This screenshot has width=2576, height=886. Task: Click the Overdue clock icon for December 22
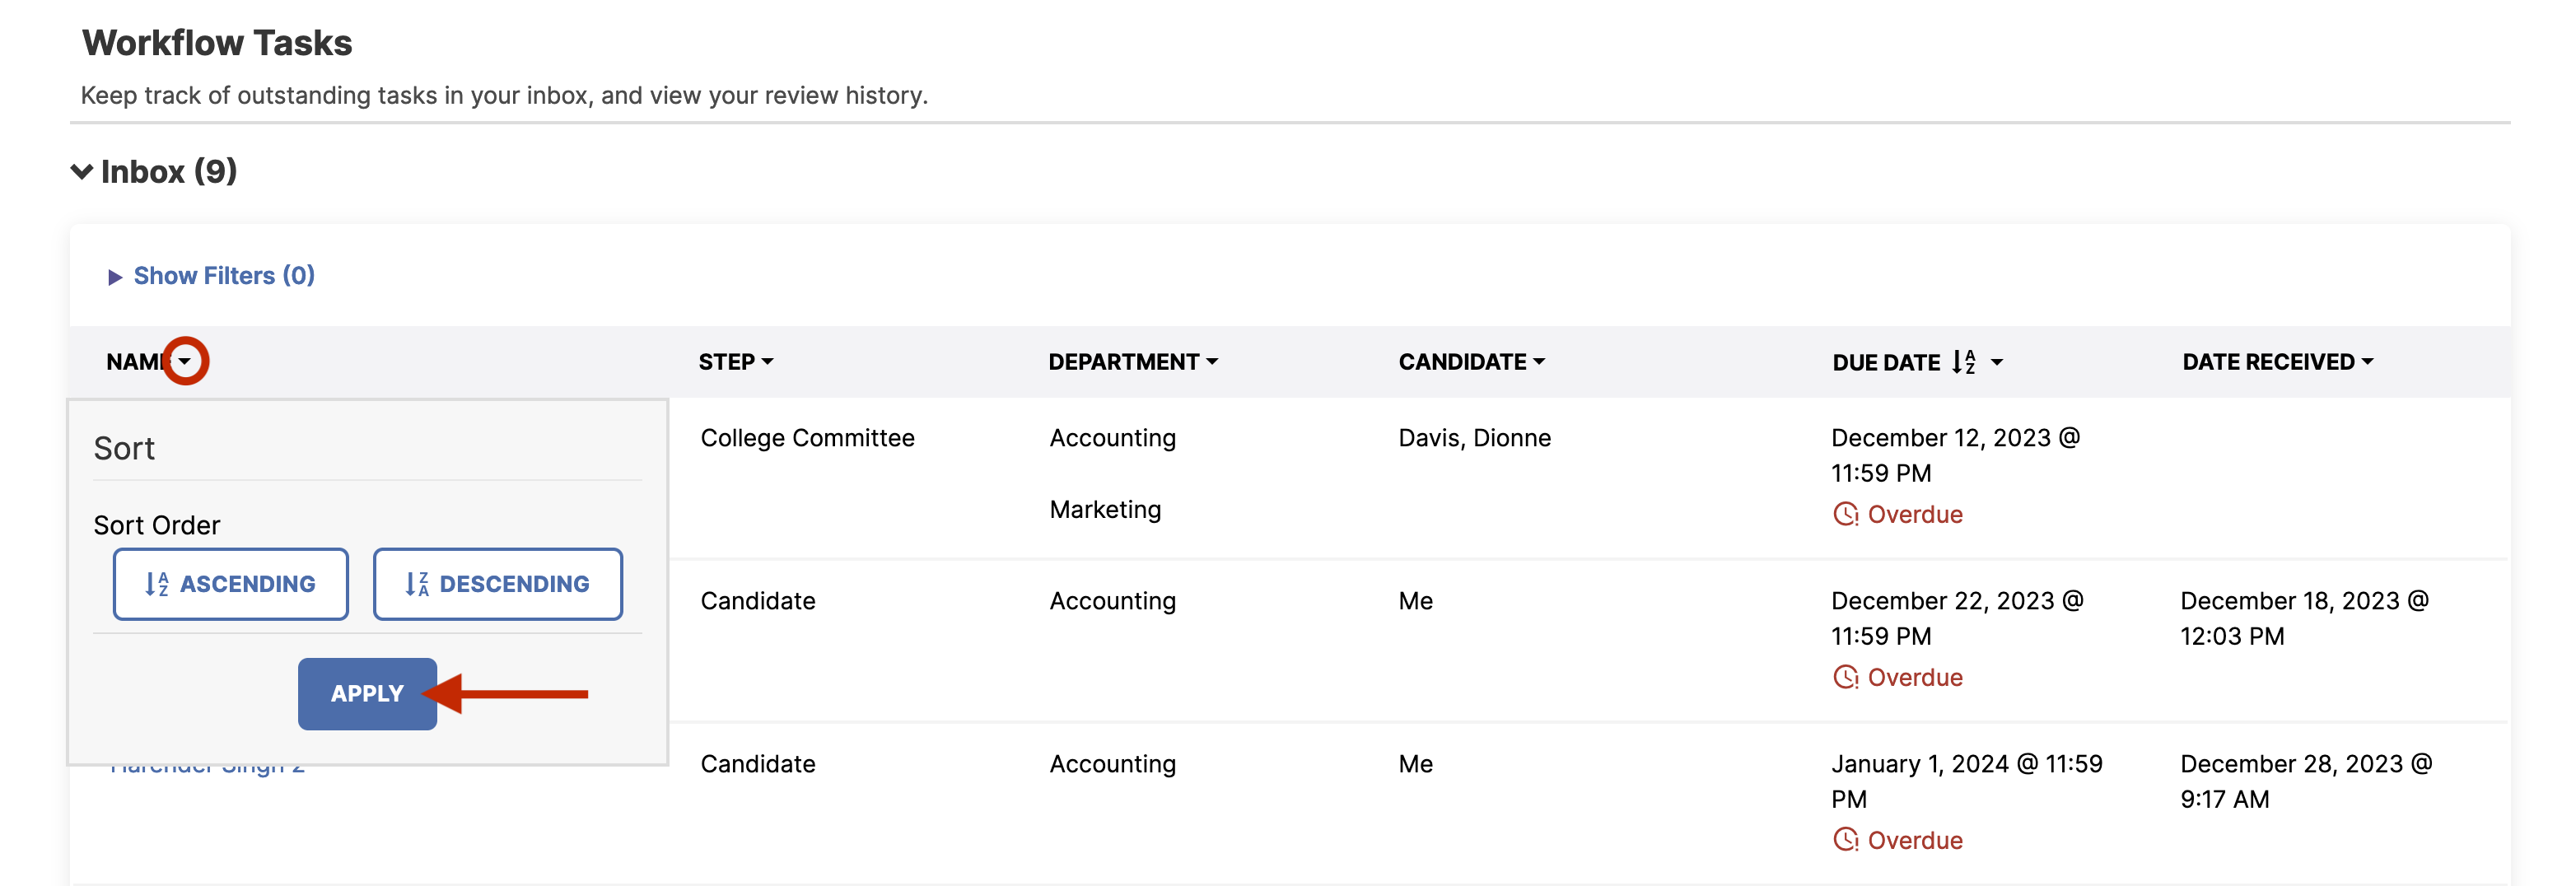(x=1845, y=677)
